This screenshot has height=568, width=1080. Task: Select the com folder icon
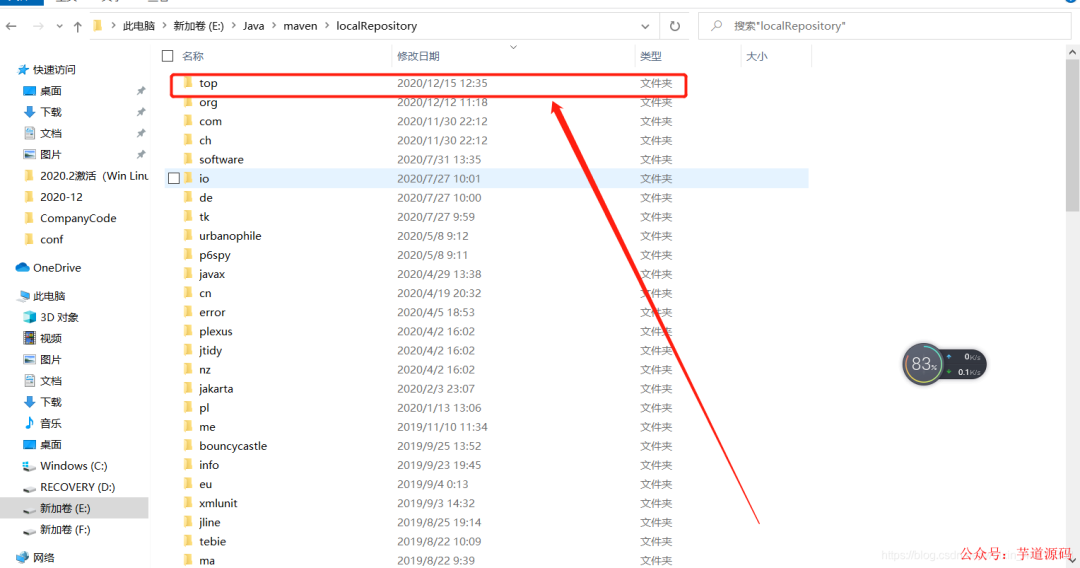[188, 121]
